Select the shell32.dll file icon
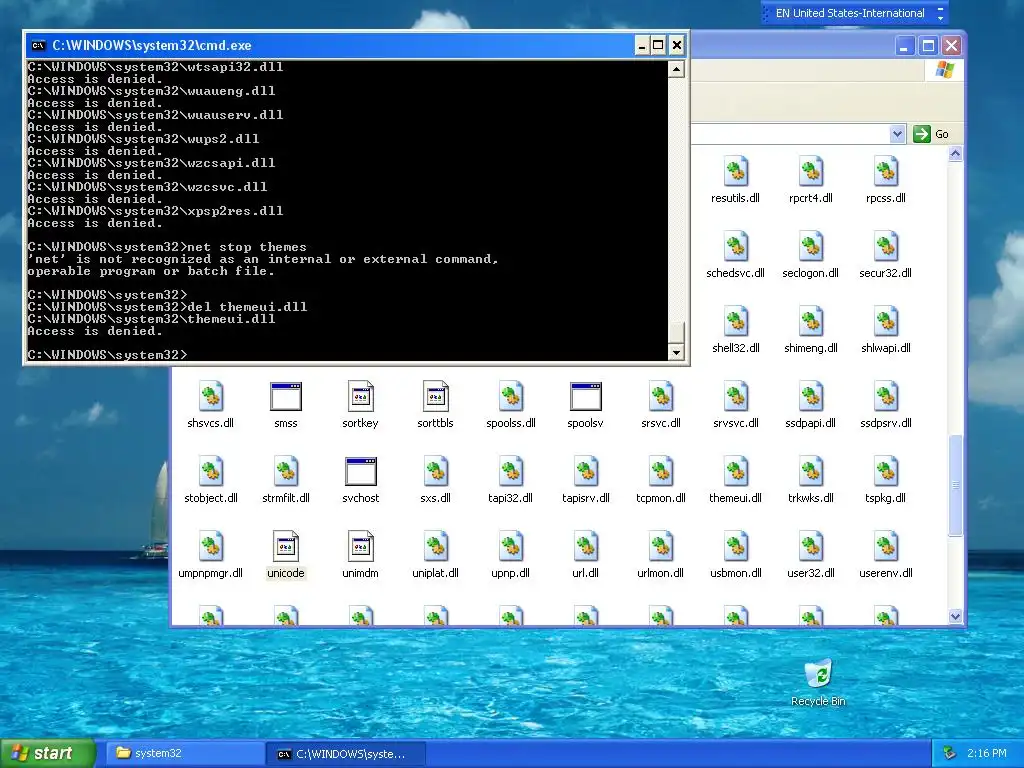This screenshot has height=768, width=1024. (x=735, y=321)
